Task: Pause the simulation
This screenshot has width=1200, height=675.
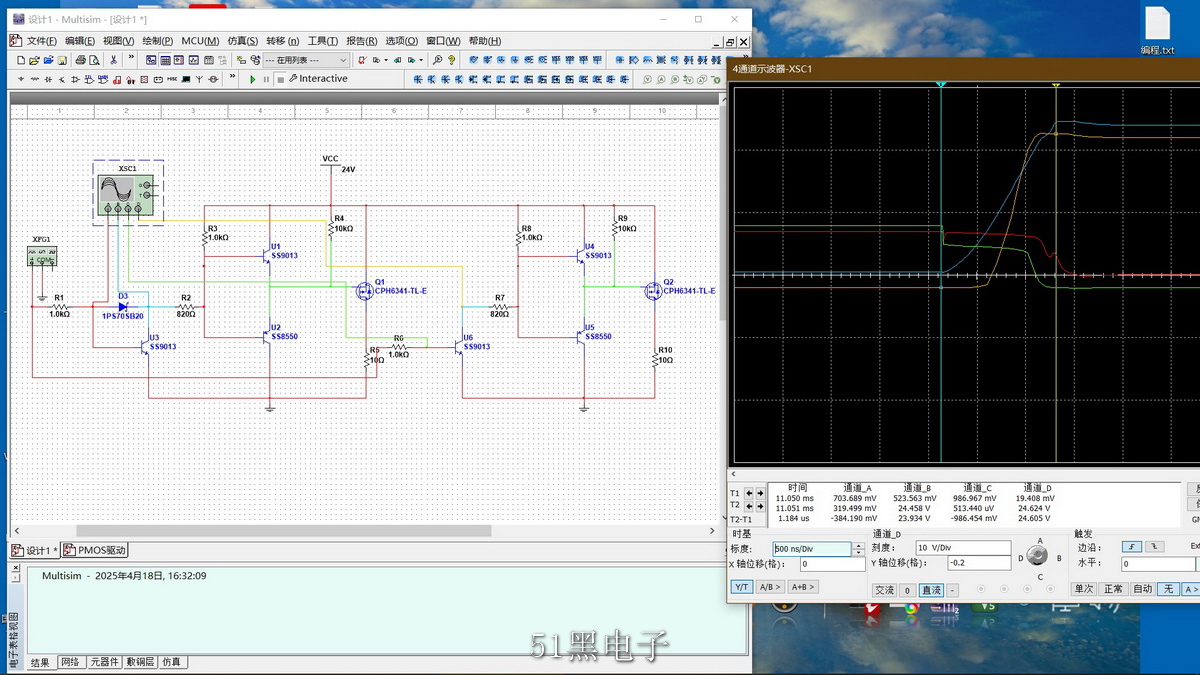Action: (x=266, y=79)
